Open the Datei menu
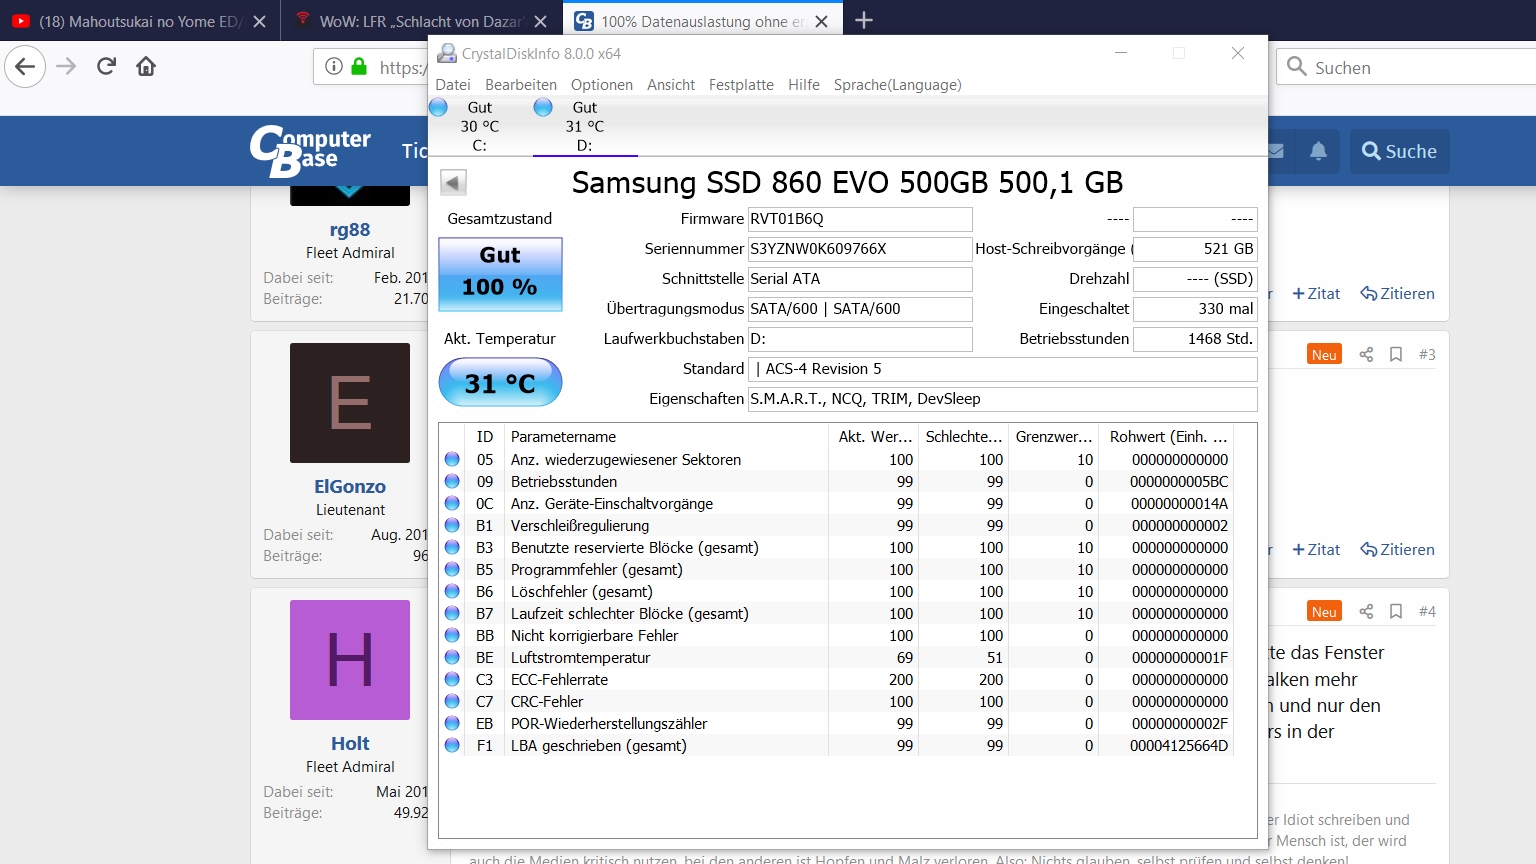Screen dimensions: 1536x864 453,85
